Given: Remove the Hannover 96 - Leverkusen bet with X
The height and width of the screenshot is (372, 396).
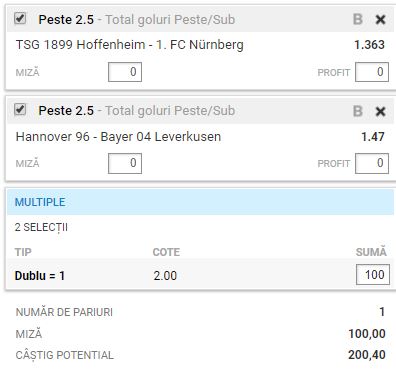Looking at the screenshot, I should tap(380, 111).
